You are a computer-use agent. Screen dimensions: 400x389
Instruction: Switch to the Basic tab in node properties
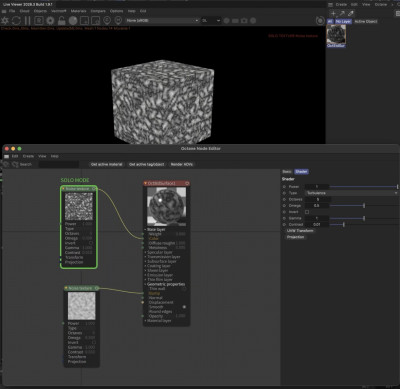(x=287, y=172)
